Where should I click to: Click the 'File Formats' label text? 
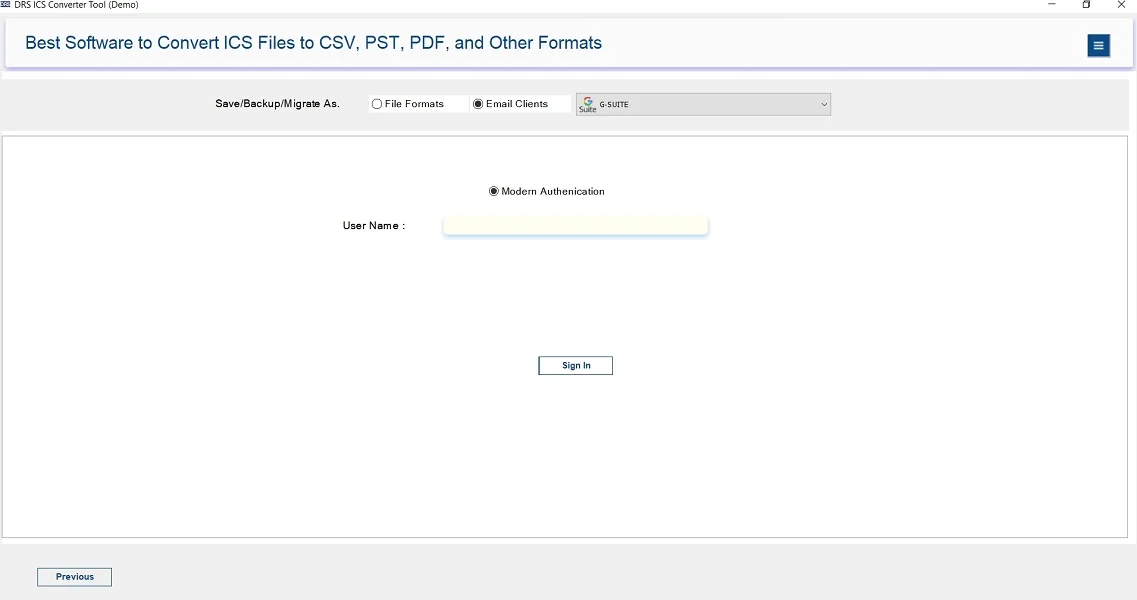pos(414,104)
